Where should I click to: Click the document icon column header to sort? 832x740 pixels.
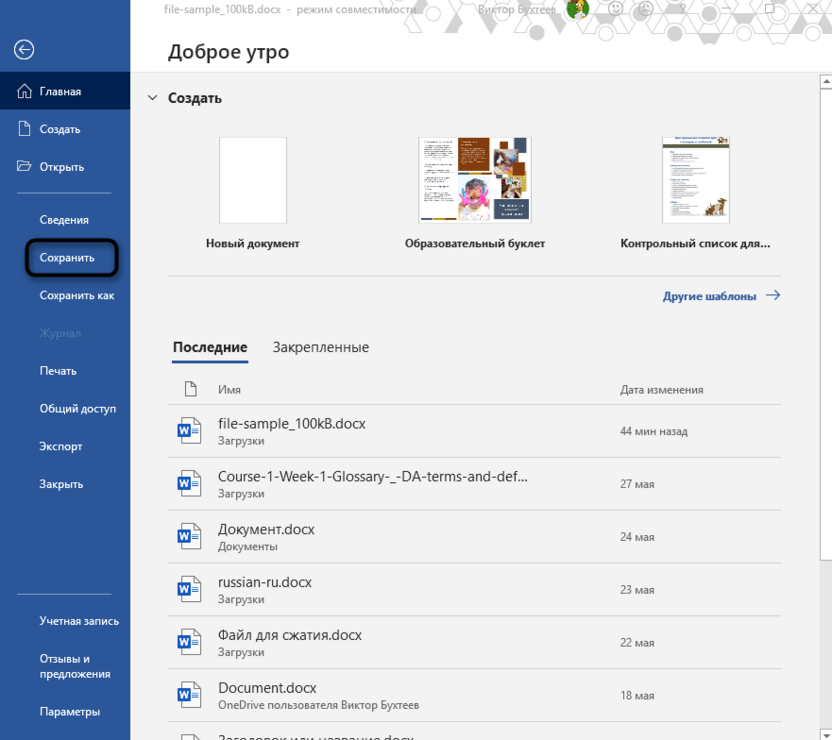pos(190,389)
